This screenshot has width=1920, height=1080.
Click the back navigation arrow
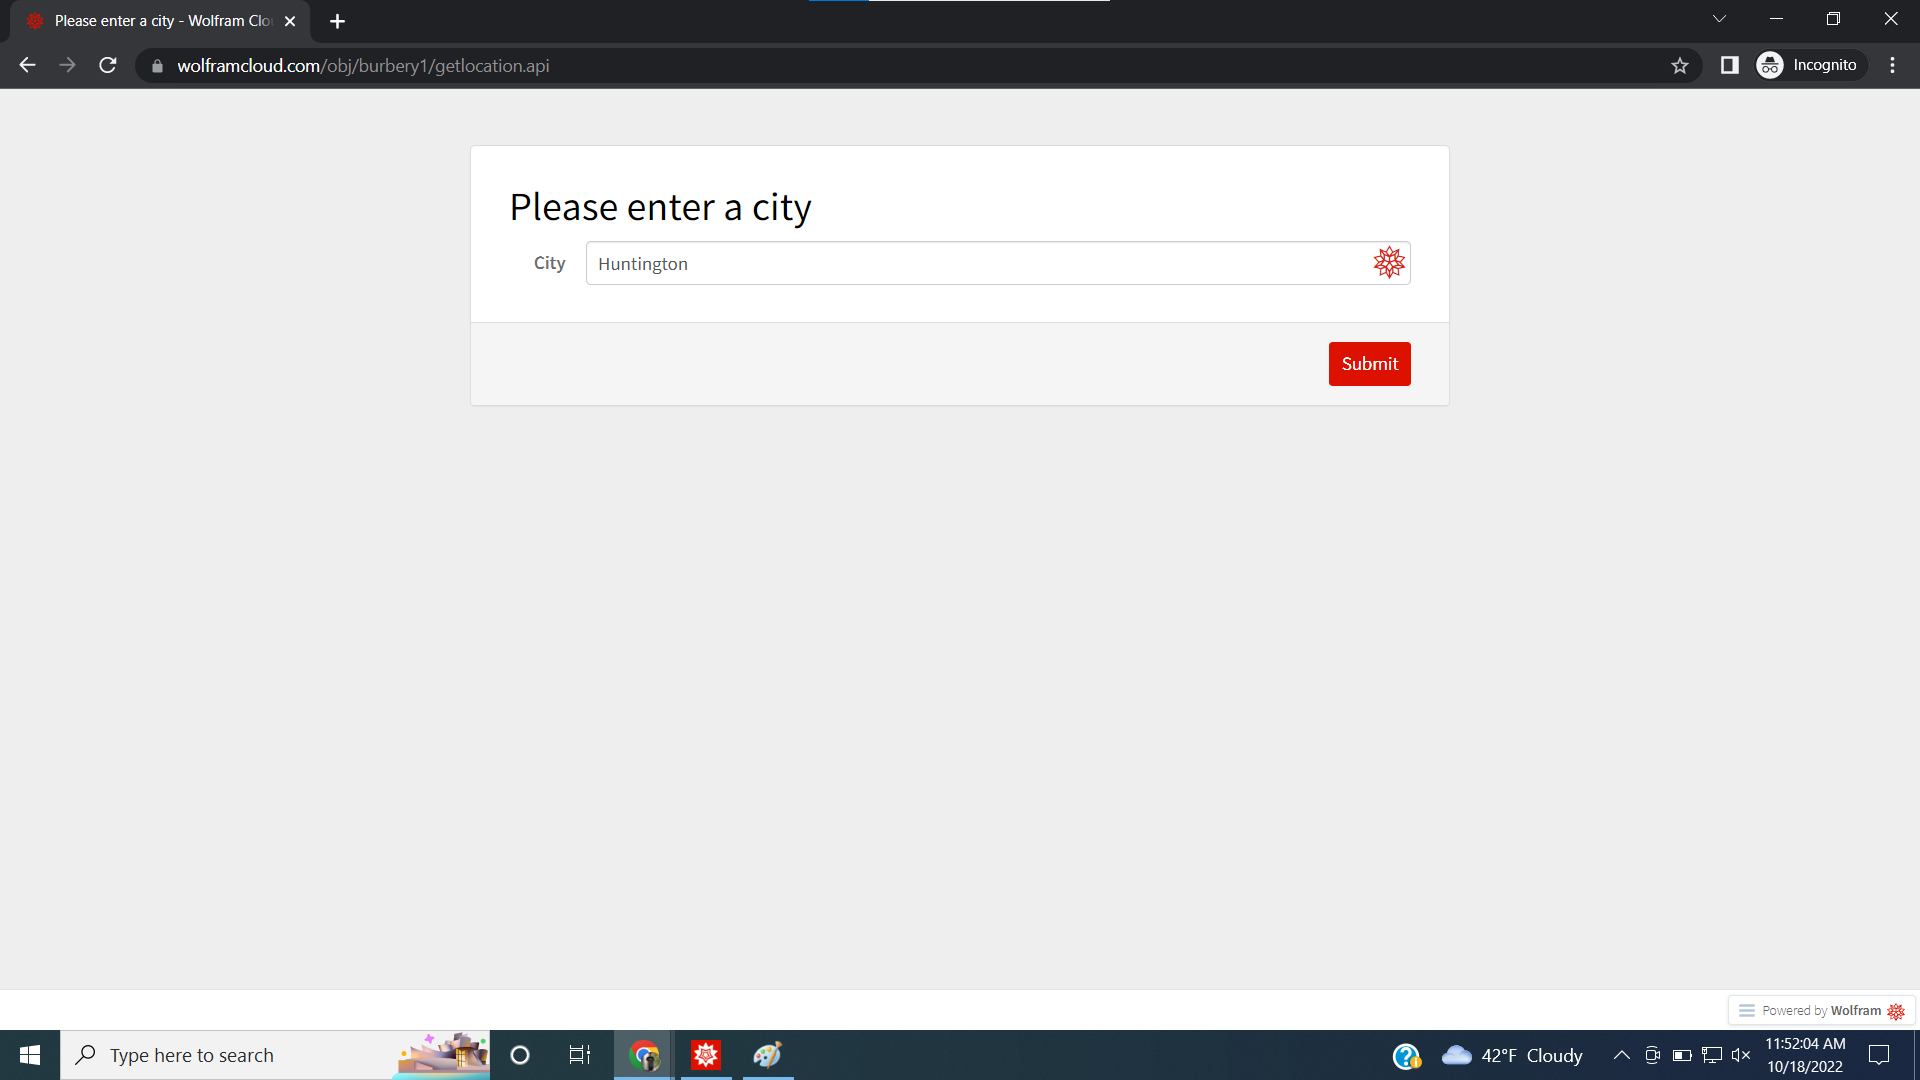tap(26, 66)
